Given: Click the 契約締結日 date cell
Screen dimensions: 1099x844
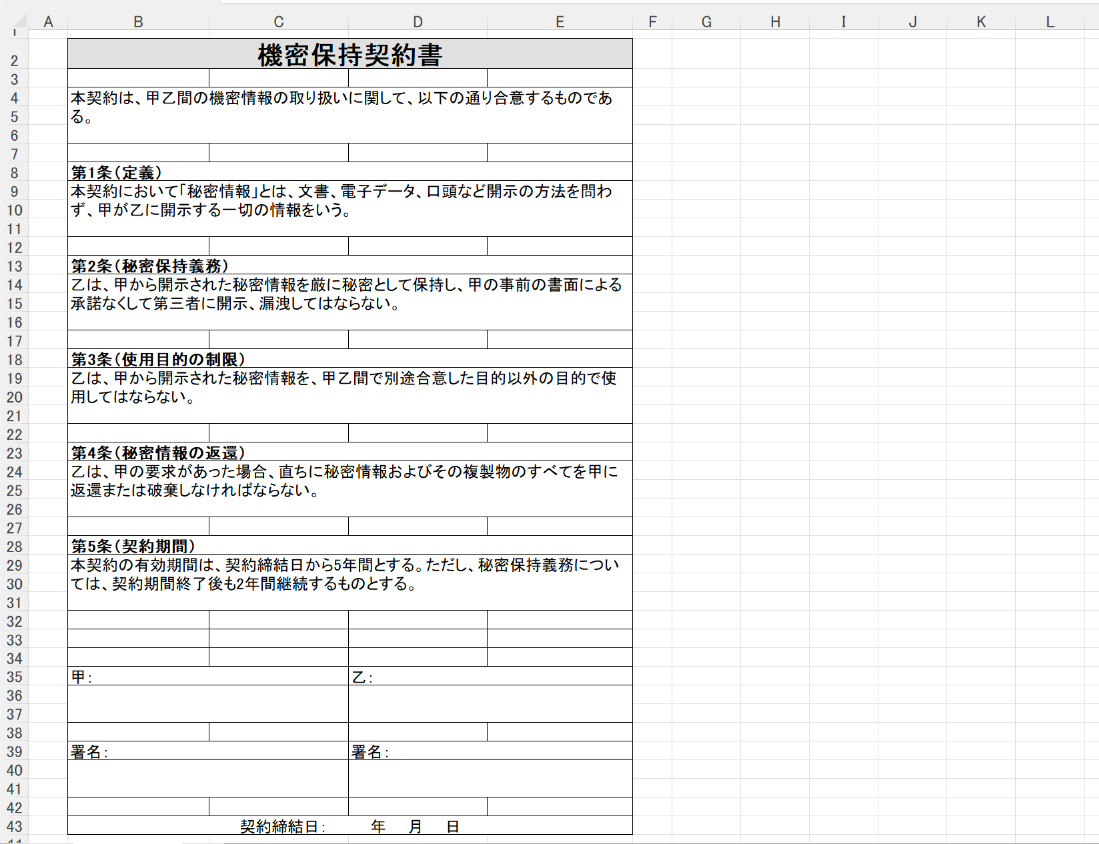Looking at the screenshot, I should pos(350,826).
